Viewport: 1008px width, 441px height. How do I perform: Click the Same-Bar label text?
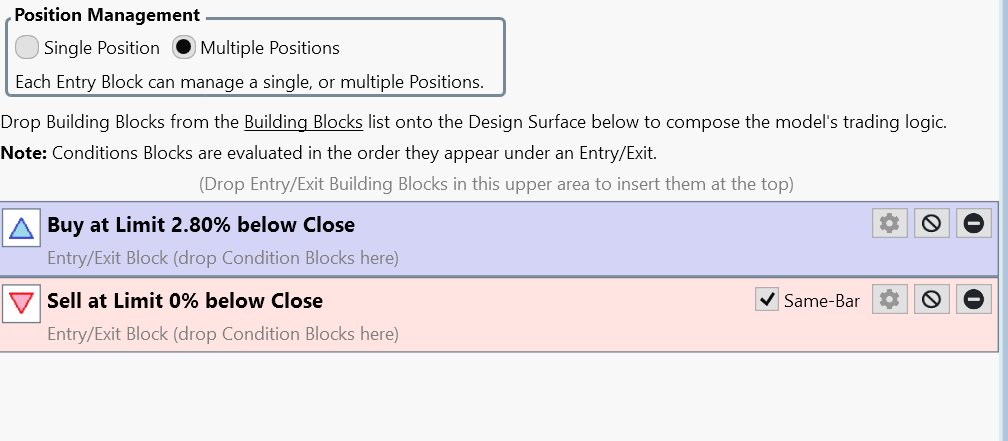point(822,301)
